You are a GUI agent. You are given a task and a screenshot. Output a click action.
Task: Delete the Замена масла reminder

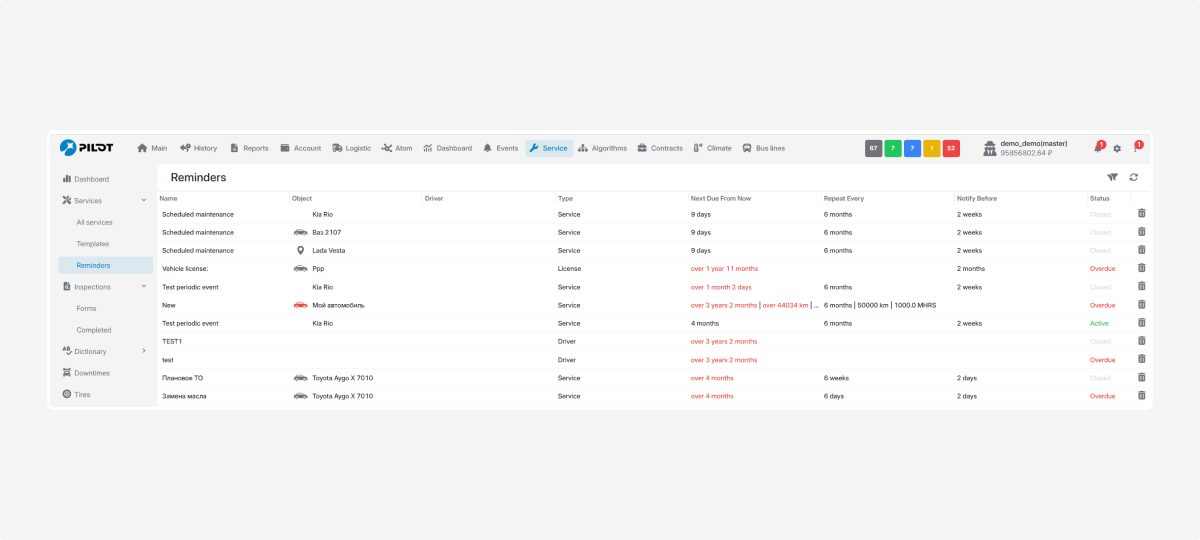click(x=1142, y=396)
